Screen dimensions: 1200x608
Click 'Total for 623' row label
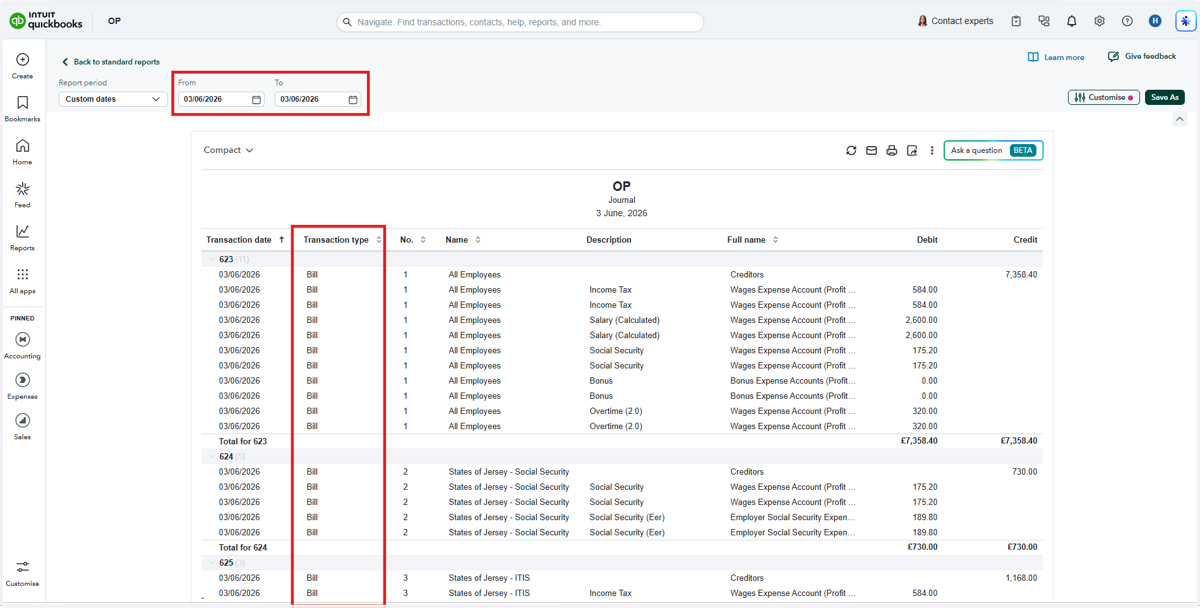(243, 441)
